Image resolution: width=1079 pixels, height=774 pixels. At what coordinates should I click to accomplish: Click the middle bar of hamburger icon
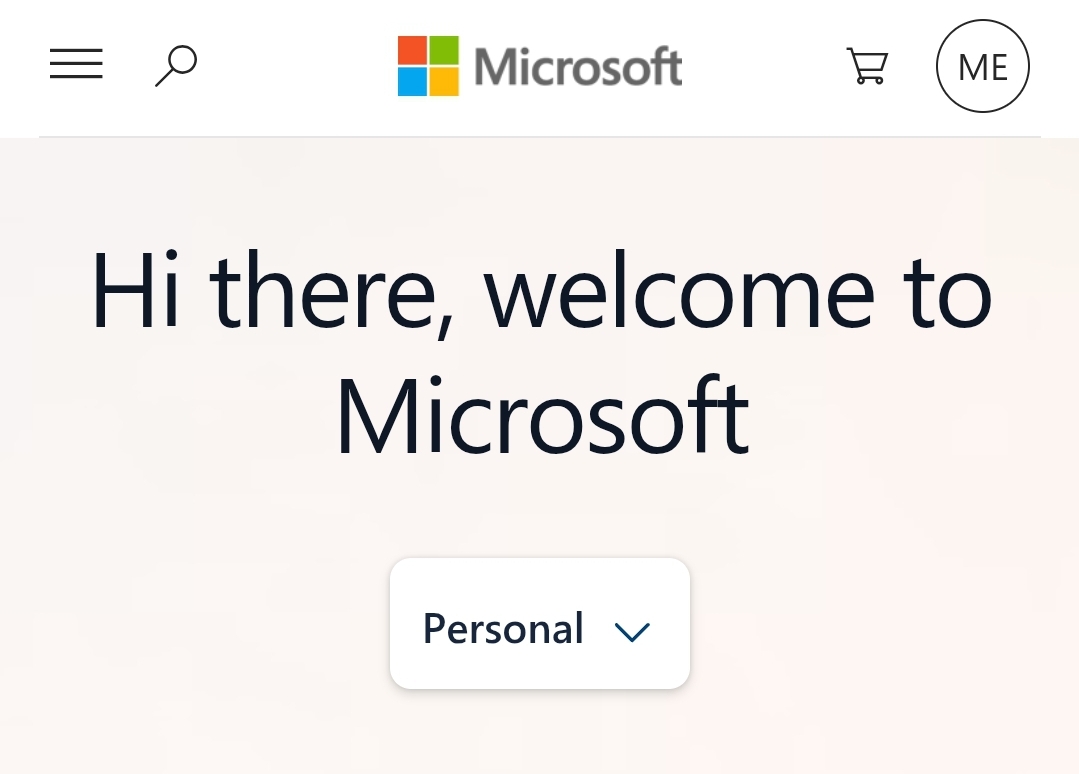(76, 63)
